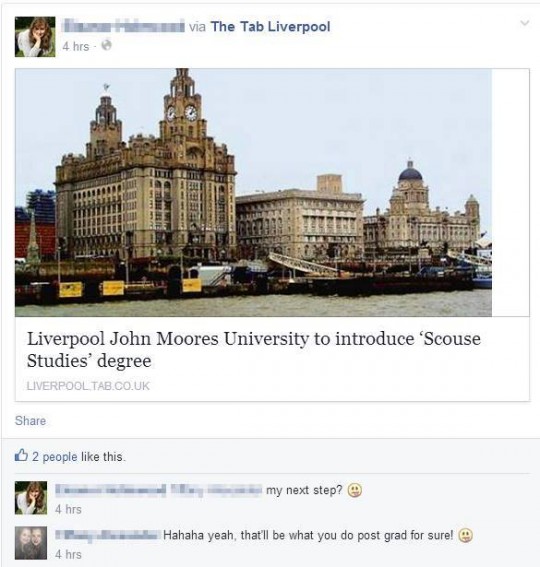Click the public globe privacy icon

tap(106, 46)
